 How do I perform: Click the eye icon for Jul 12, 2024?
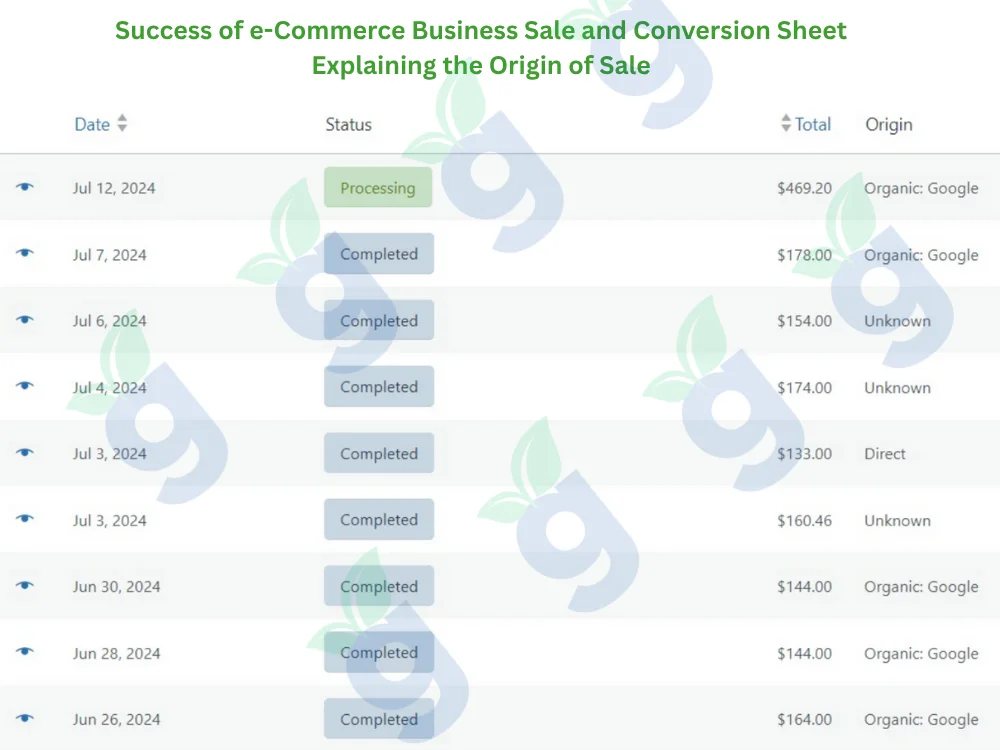(24, 187)
